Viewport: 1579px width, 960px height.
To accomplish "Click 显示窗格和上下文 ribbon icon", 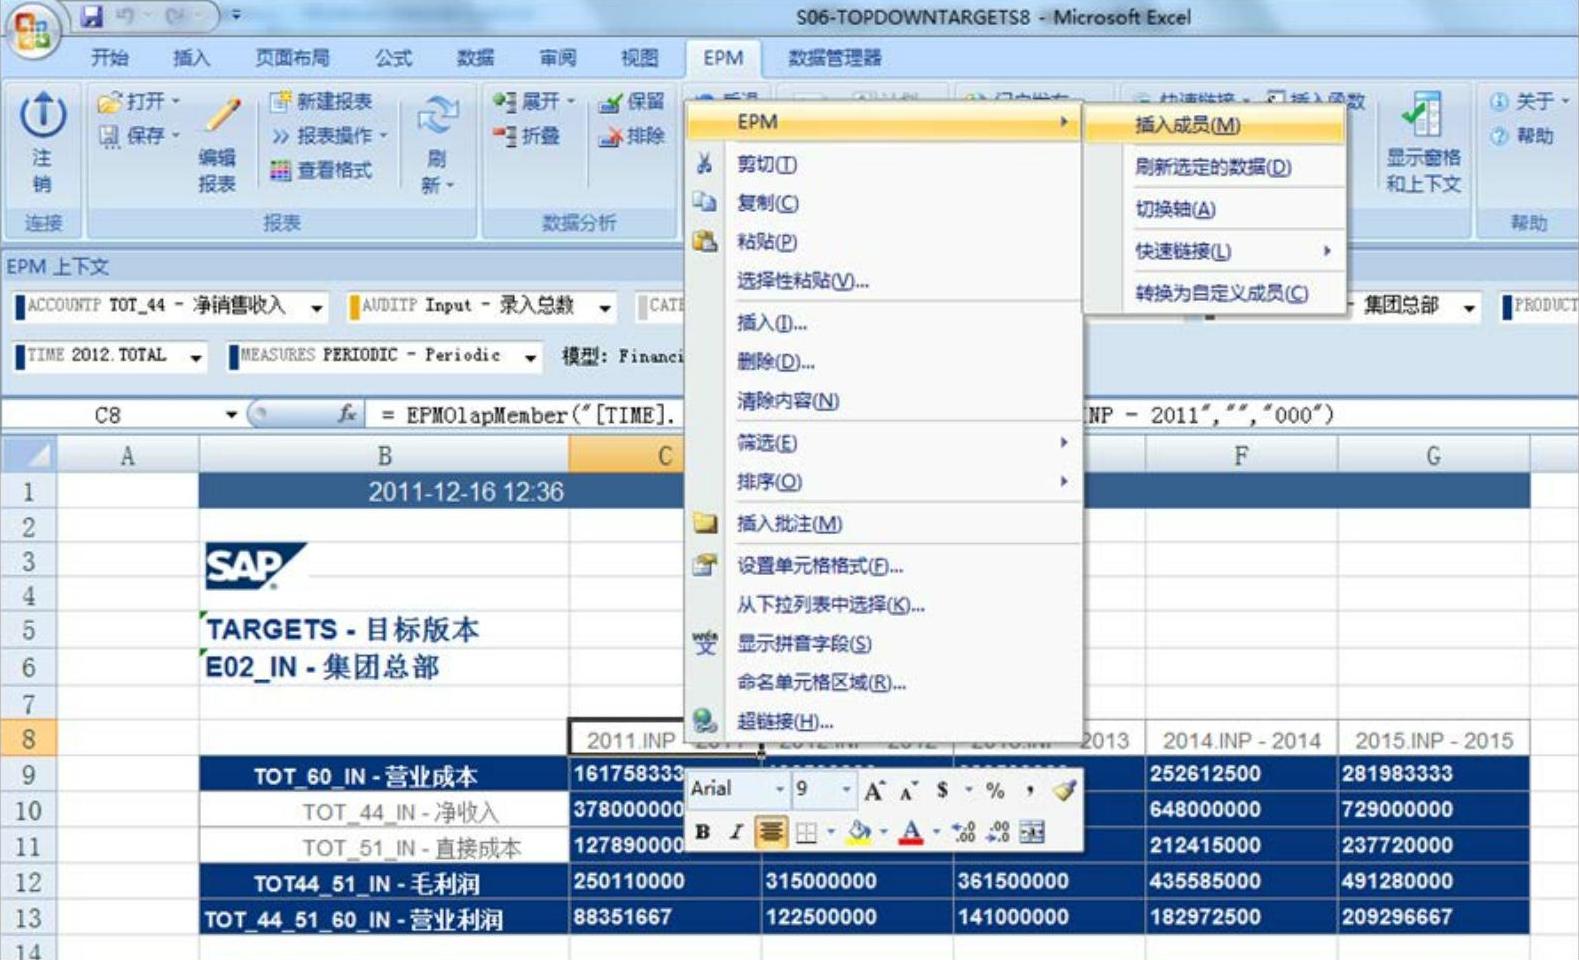I will (1422, 114).
